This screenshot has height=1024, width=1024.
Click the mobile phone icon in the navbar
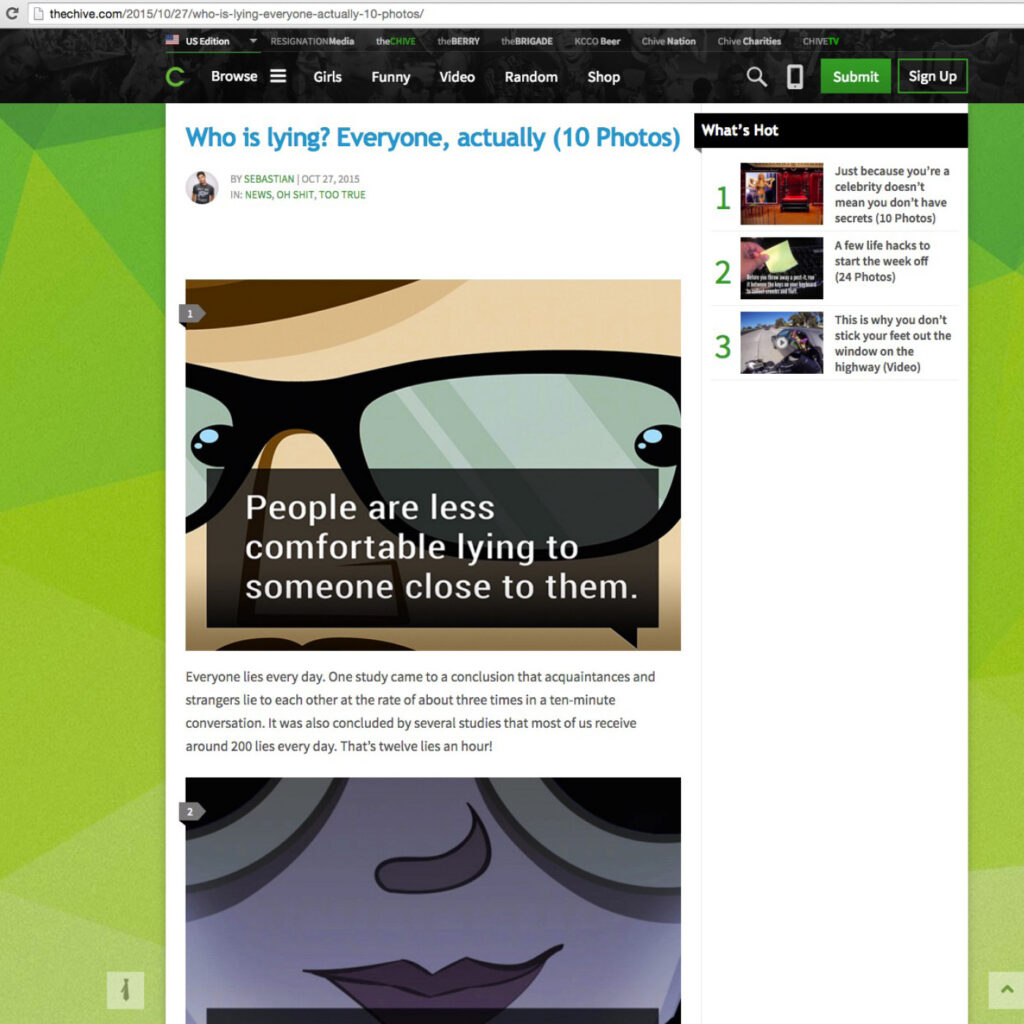(x=795, y=77)
